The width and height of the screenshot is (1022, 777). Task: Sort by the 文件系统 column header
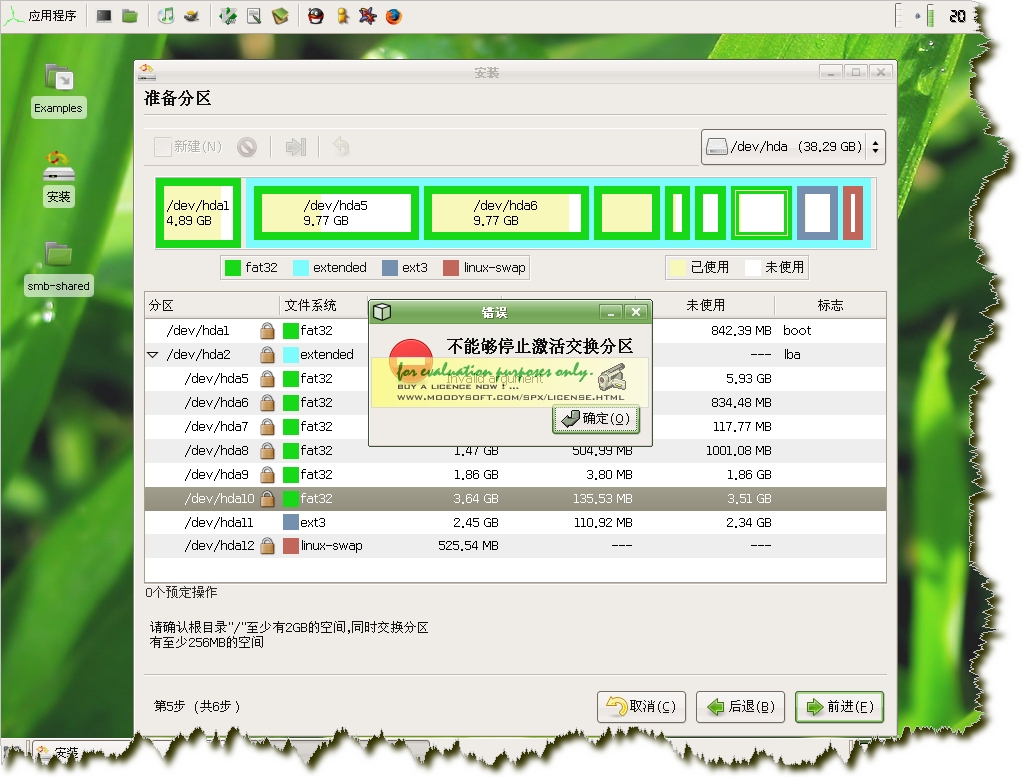click(324, 305)
